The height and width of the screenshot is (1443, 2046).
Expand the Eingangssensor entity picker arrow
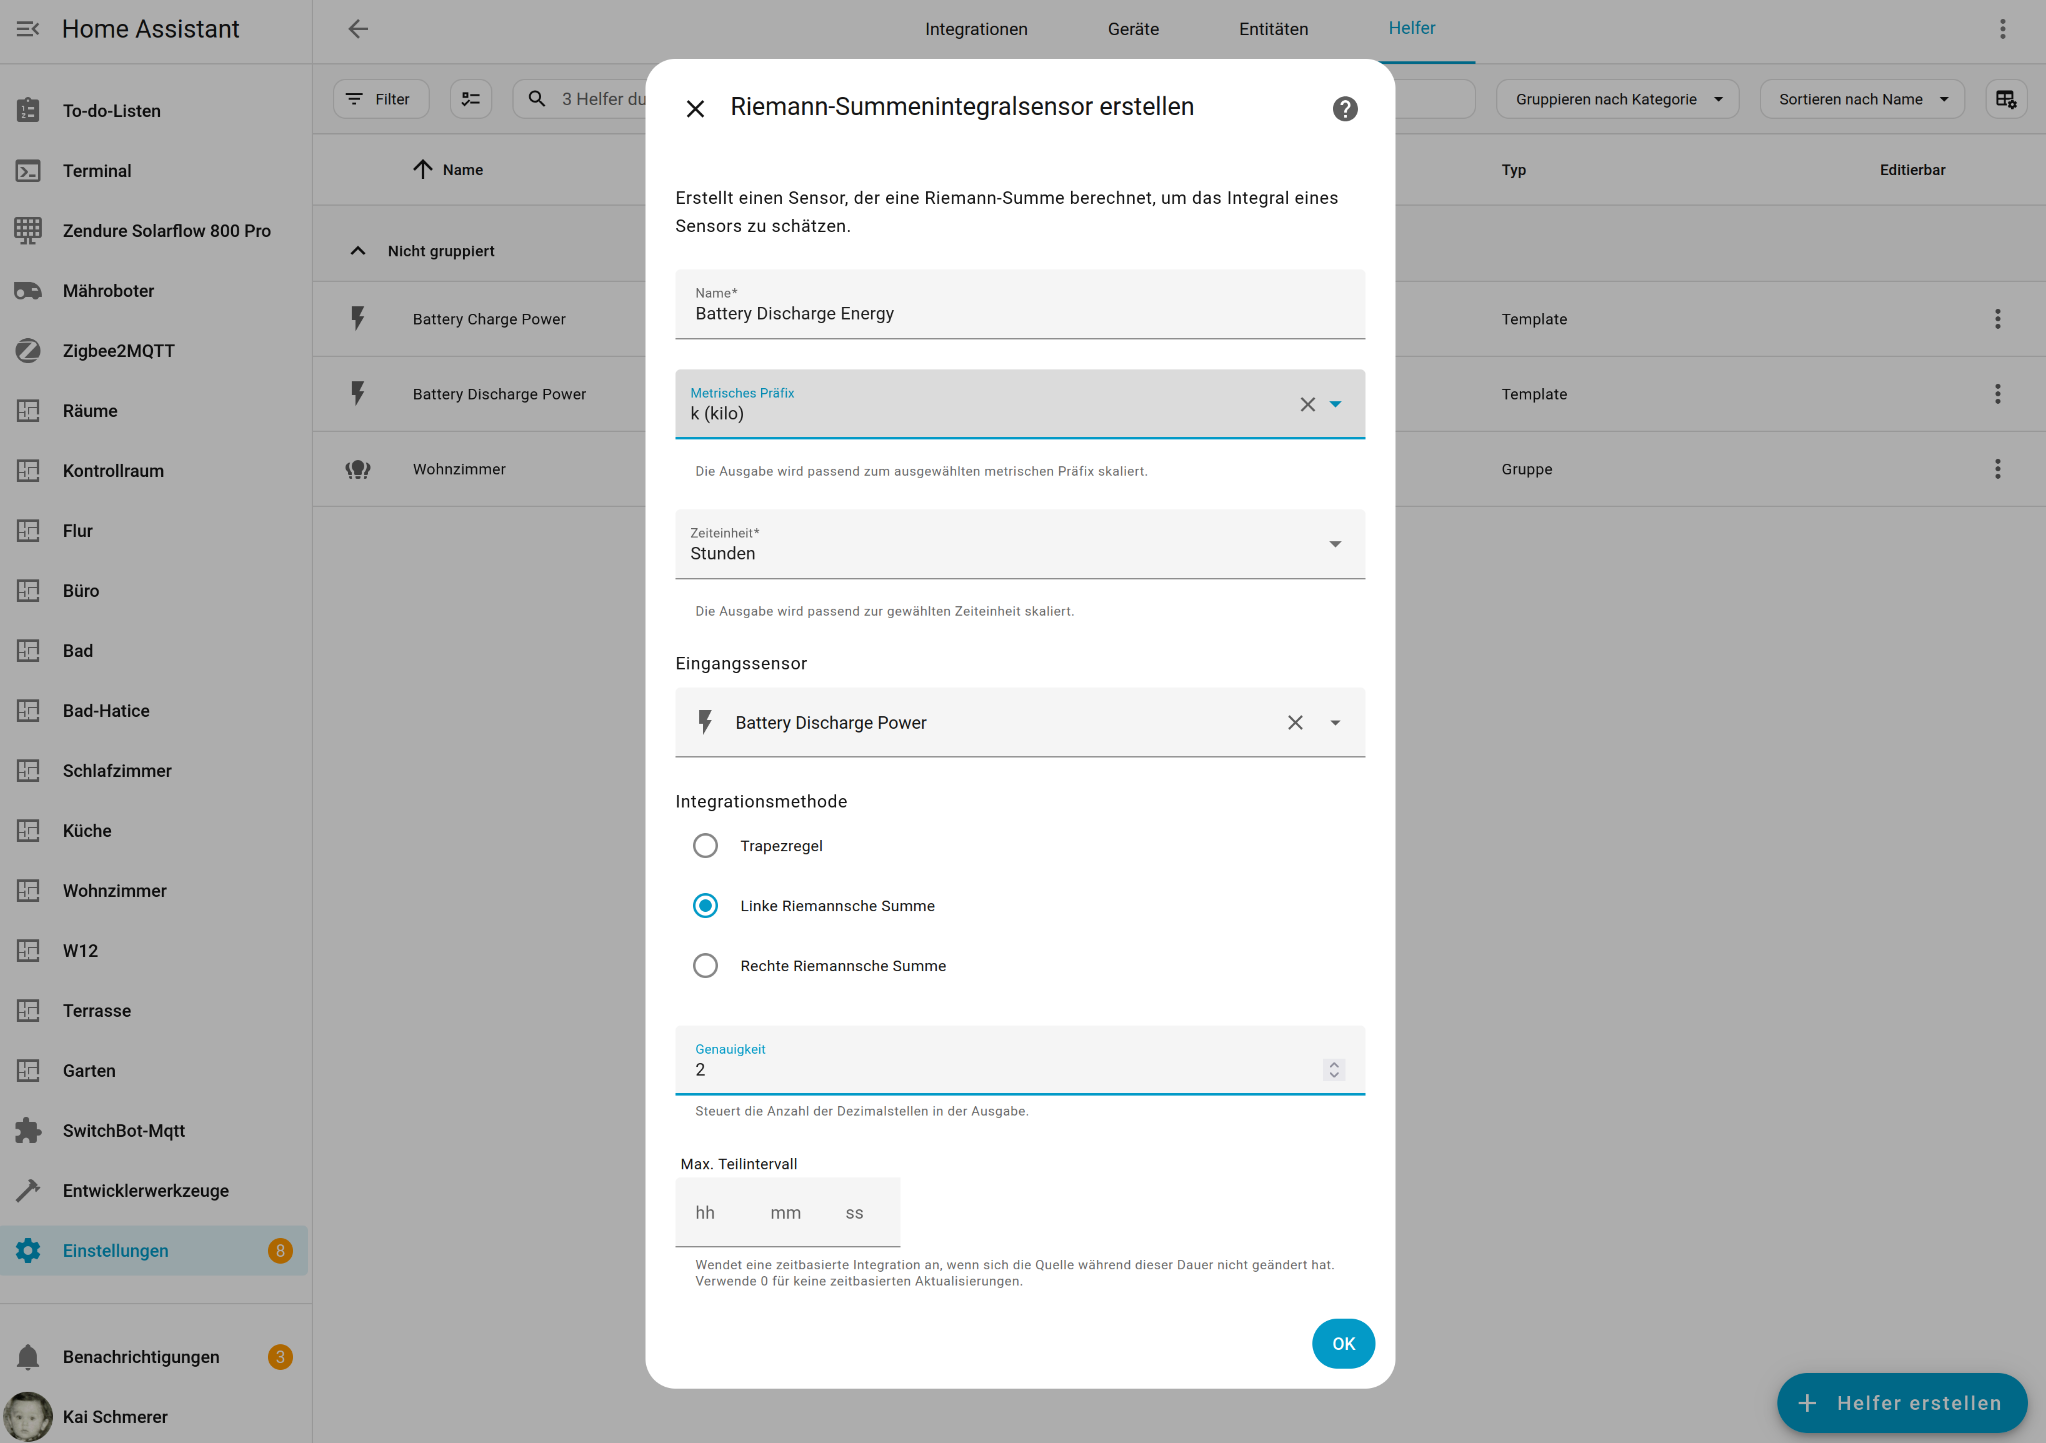(1335, 722)
